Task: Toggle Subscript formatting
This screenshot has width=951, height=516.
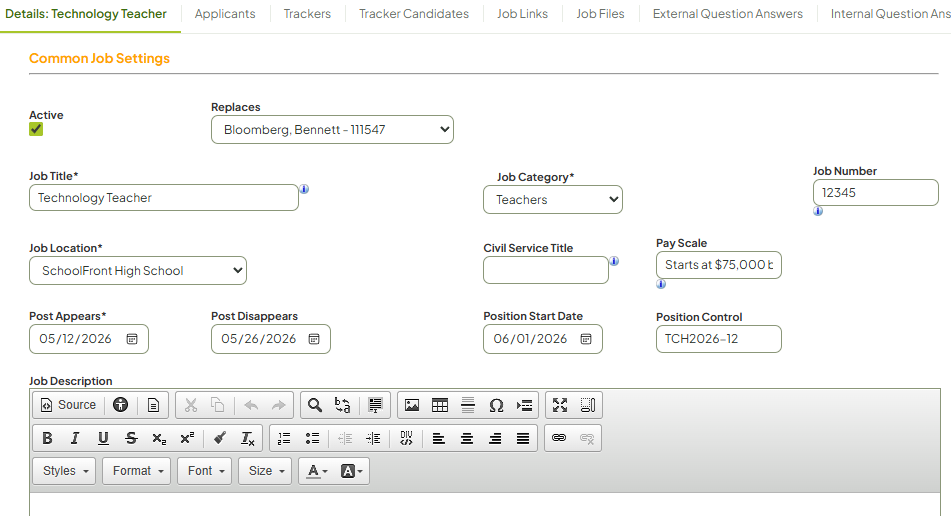Action: click(159, 438)
